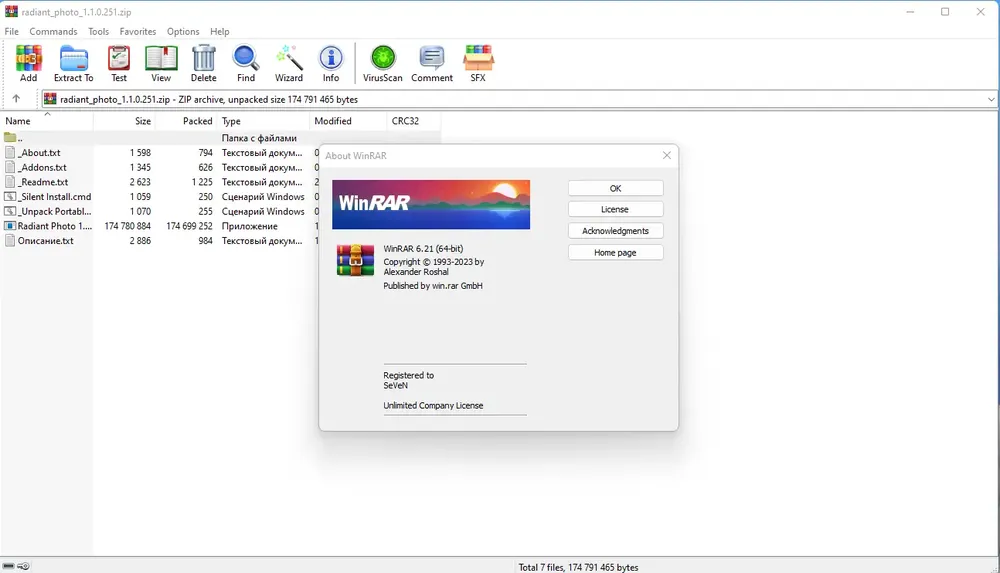Sort by the Modified column header
Screen dimensions: 1000x573
click(x=348, y=121)
